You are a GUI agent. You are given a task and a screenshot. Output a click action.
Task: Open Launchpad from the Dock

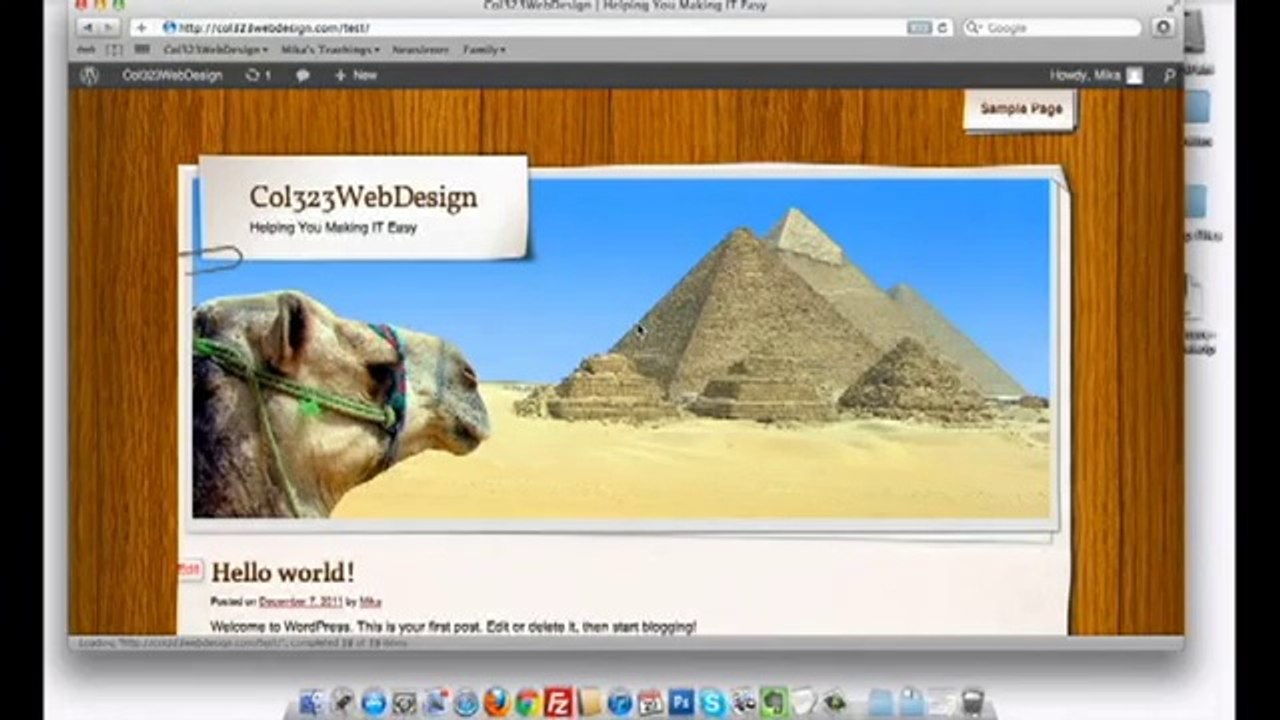342,703
